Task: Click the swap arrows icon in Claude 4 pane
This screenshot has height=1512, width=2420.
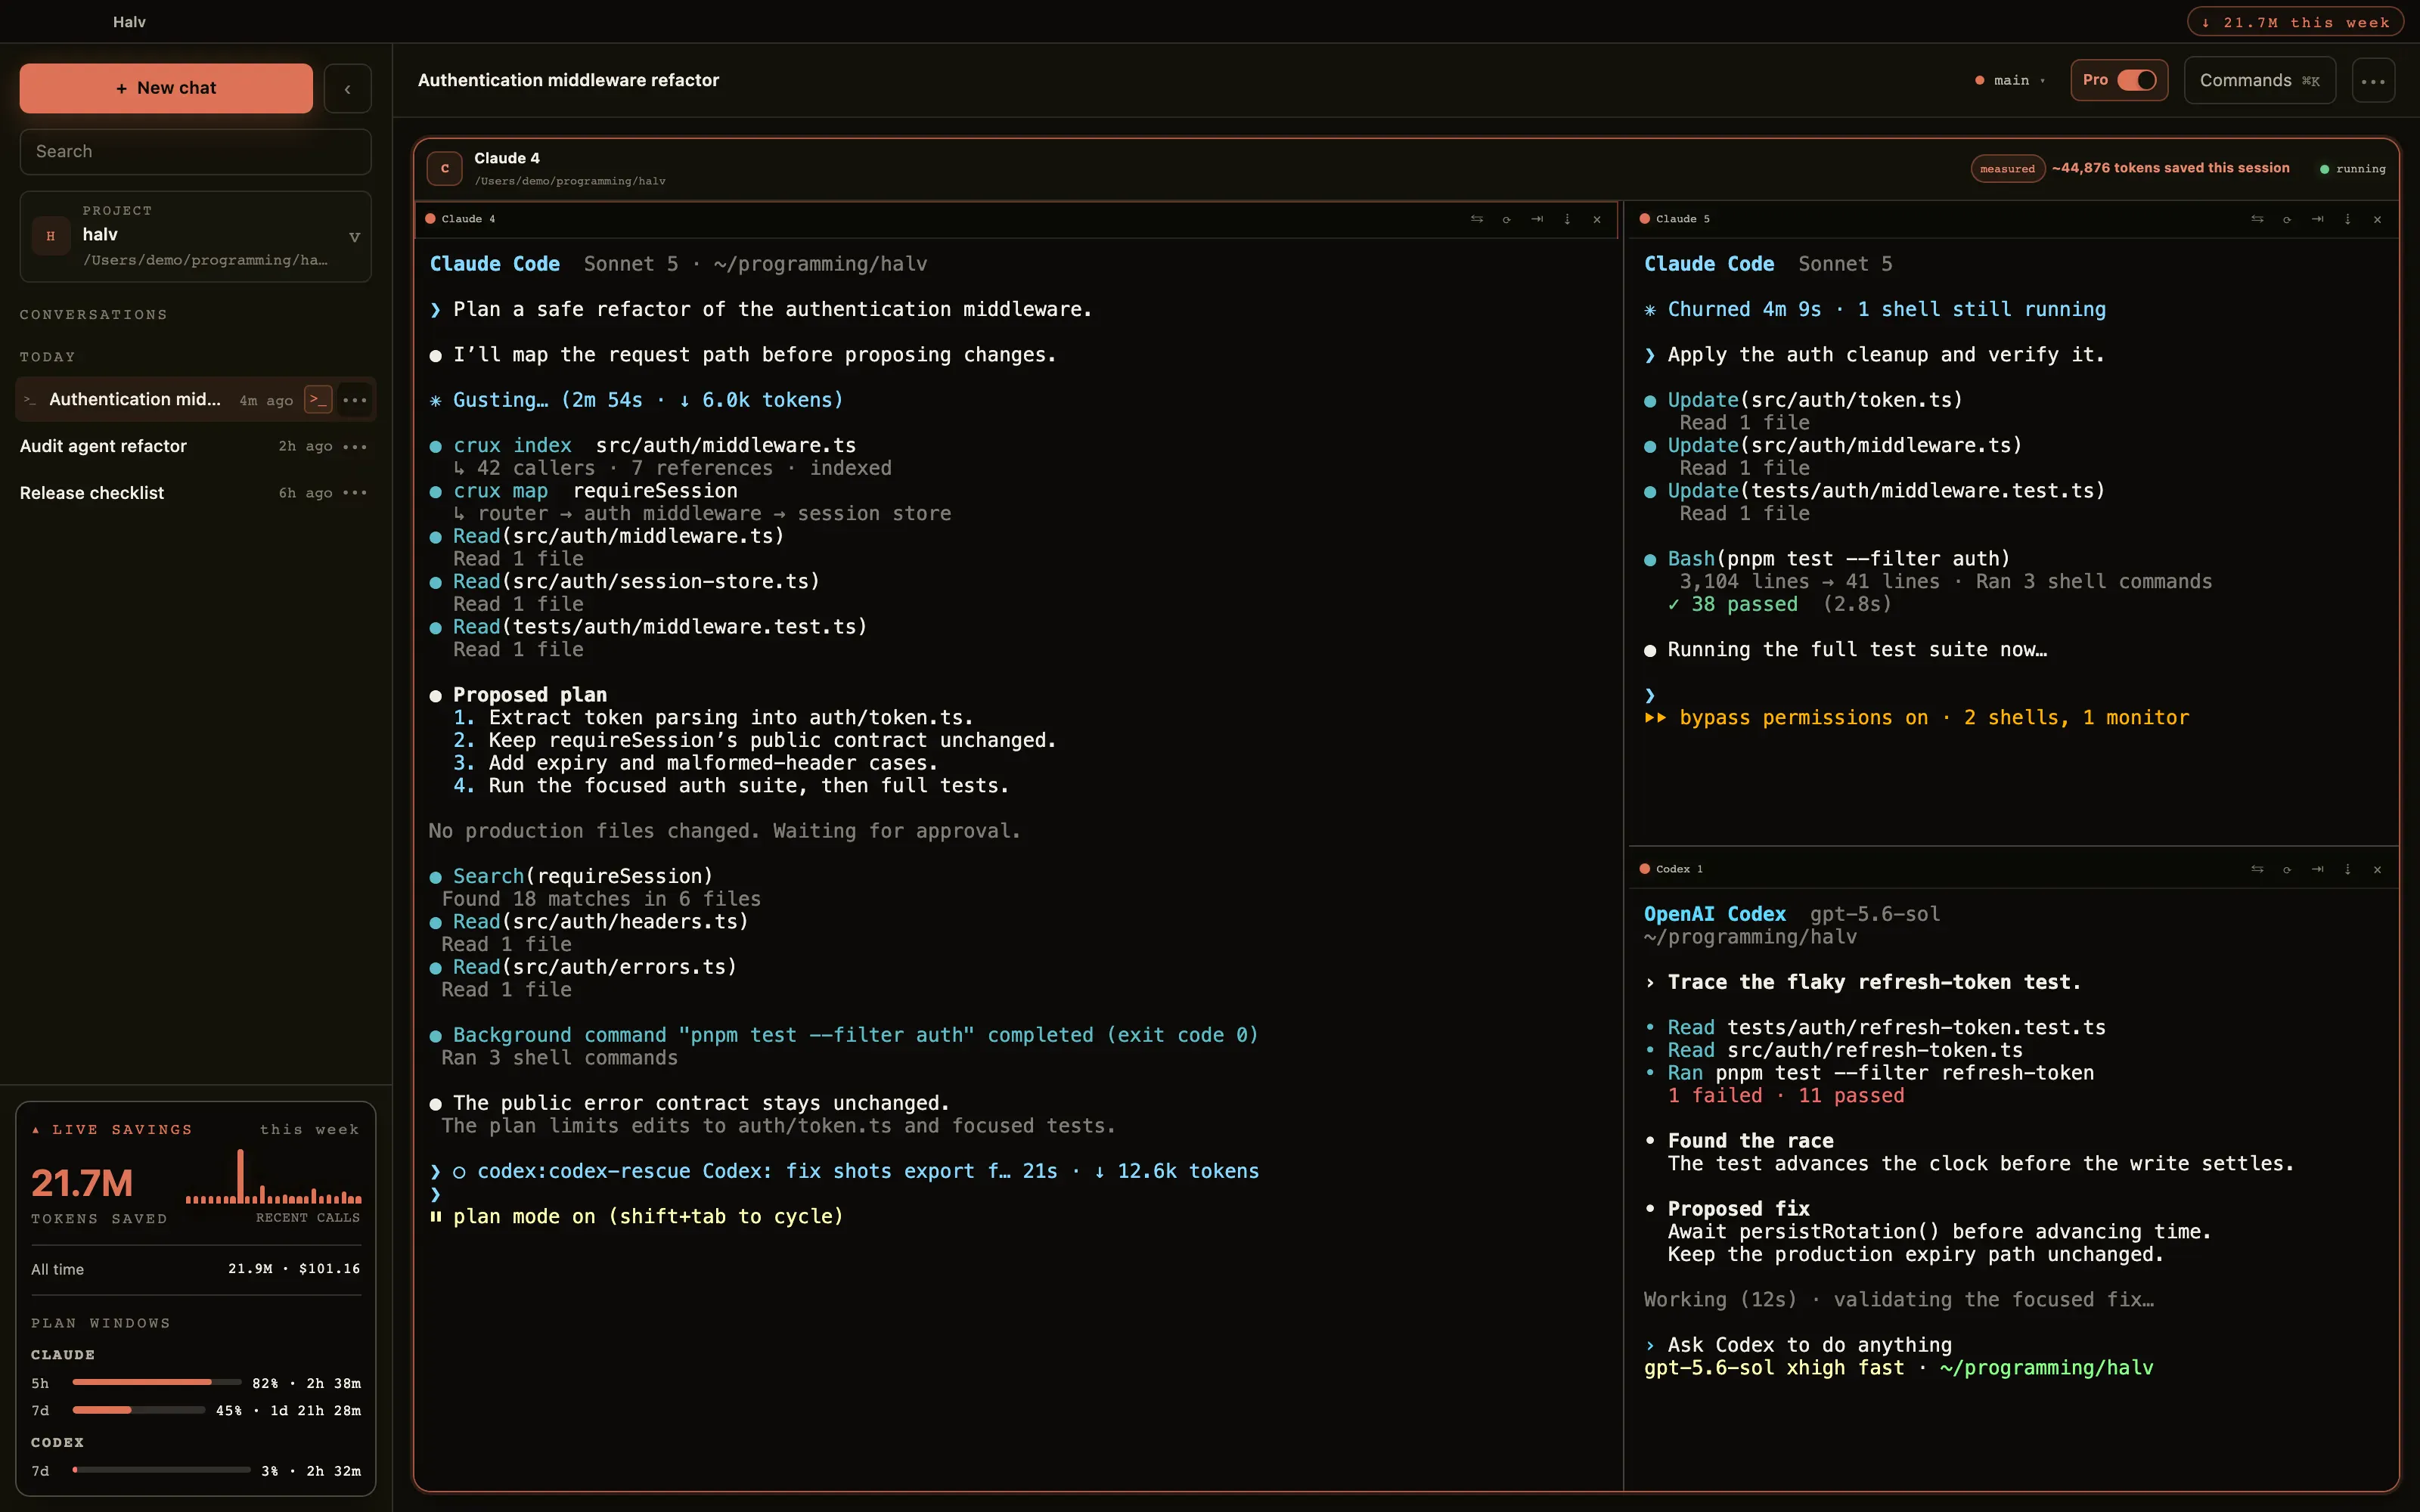Action: coord(1477,219)
